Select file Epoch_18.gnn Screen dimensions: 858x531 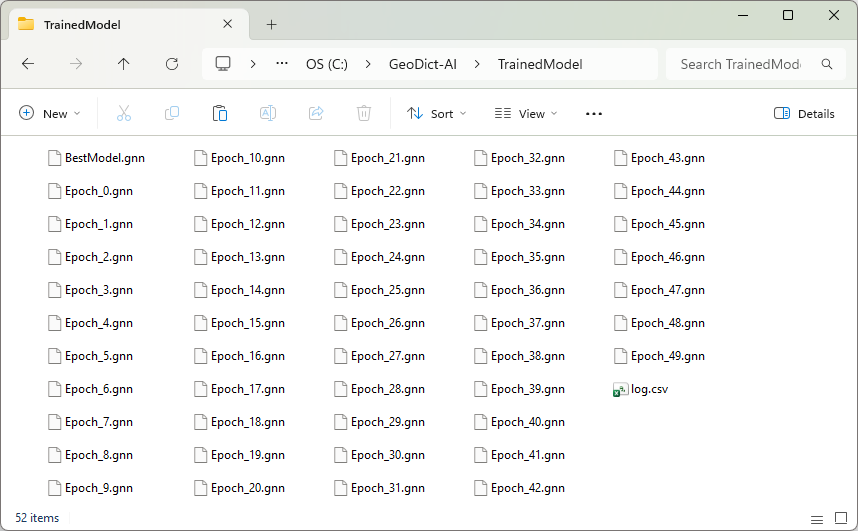pos(240,422)
